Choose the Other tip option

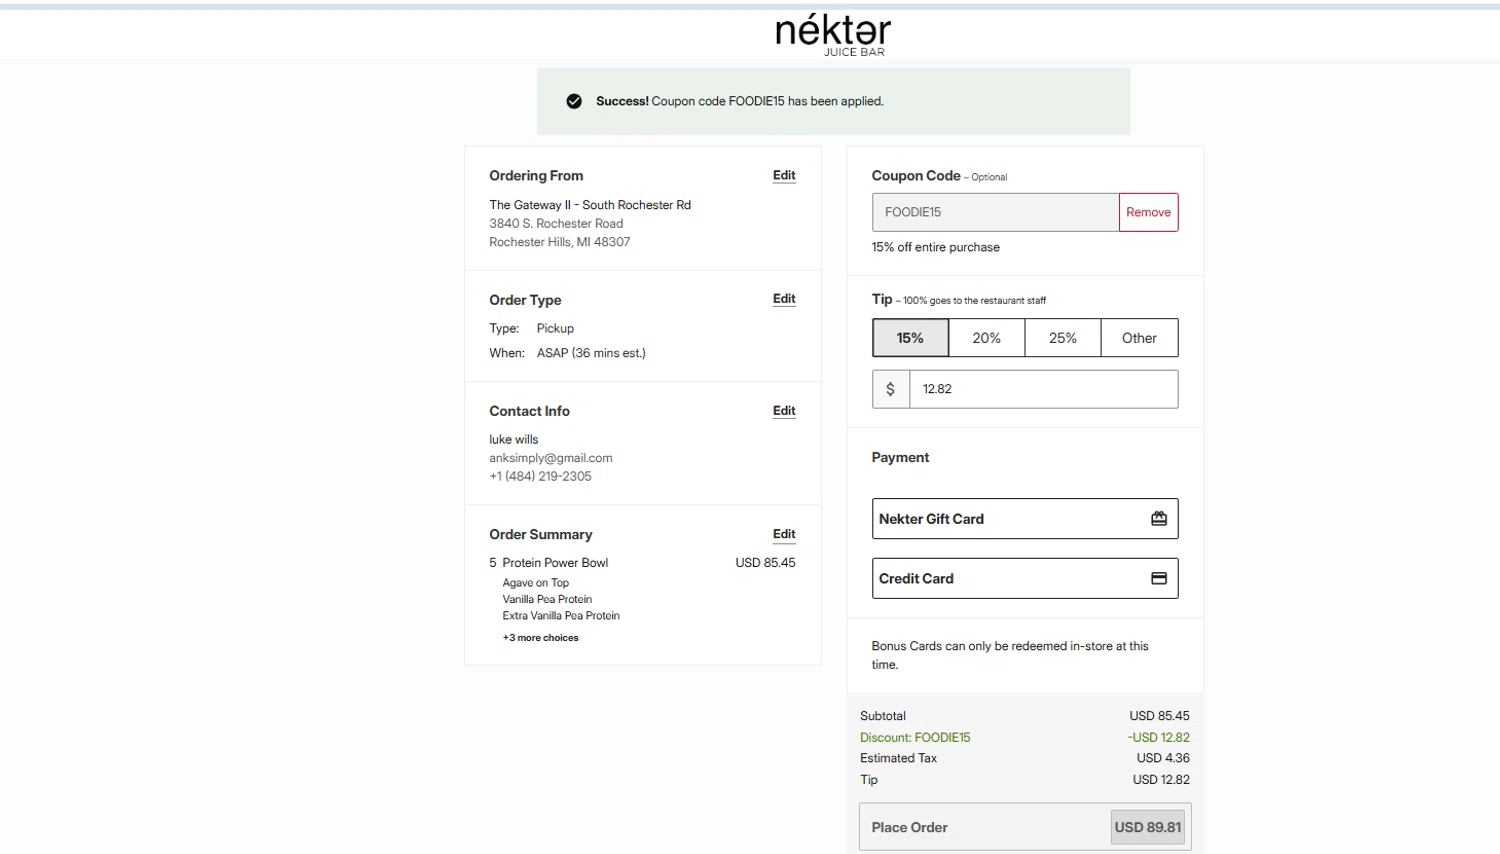click(1139, 338)
